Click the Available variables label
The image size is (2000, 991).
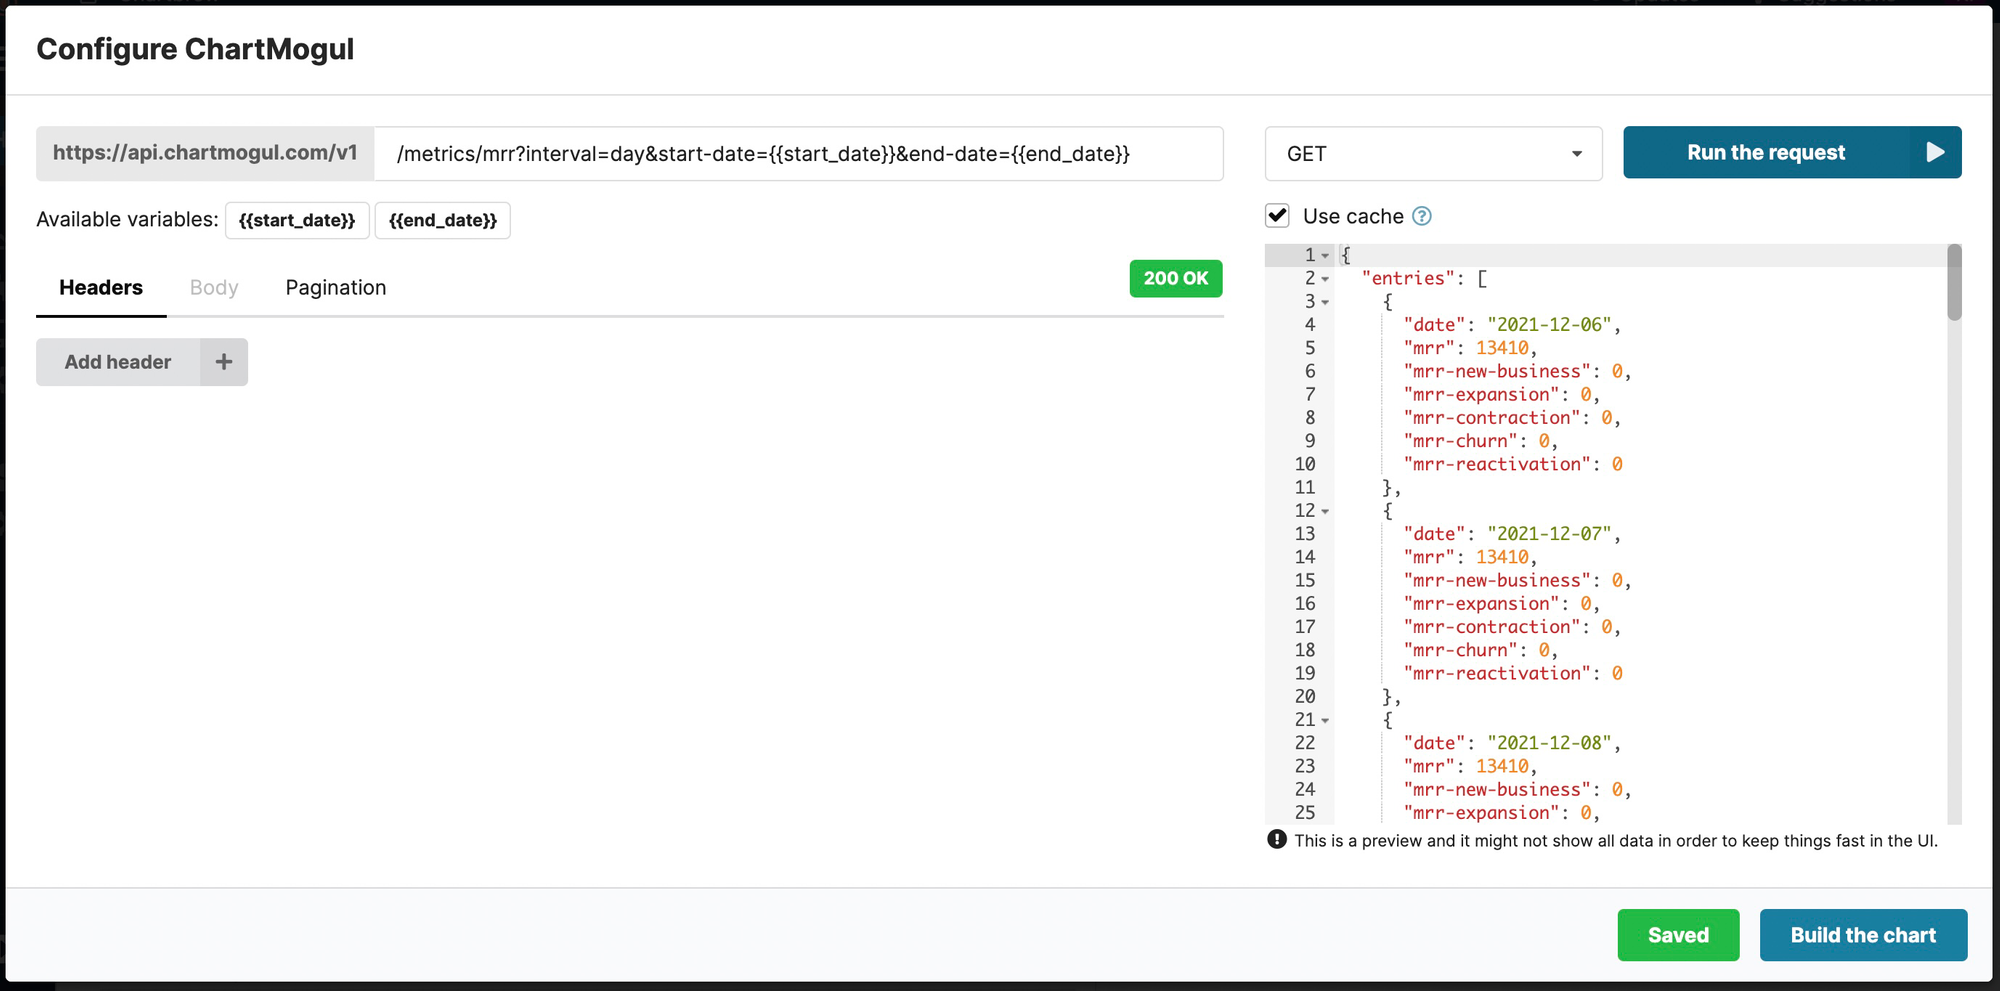[x=127, y=220]
